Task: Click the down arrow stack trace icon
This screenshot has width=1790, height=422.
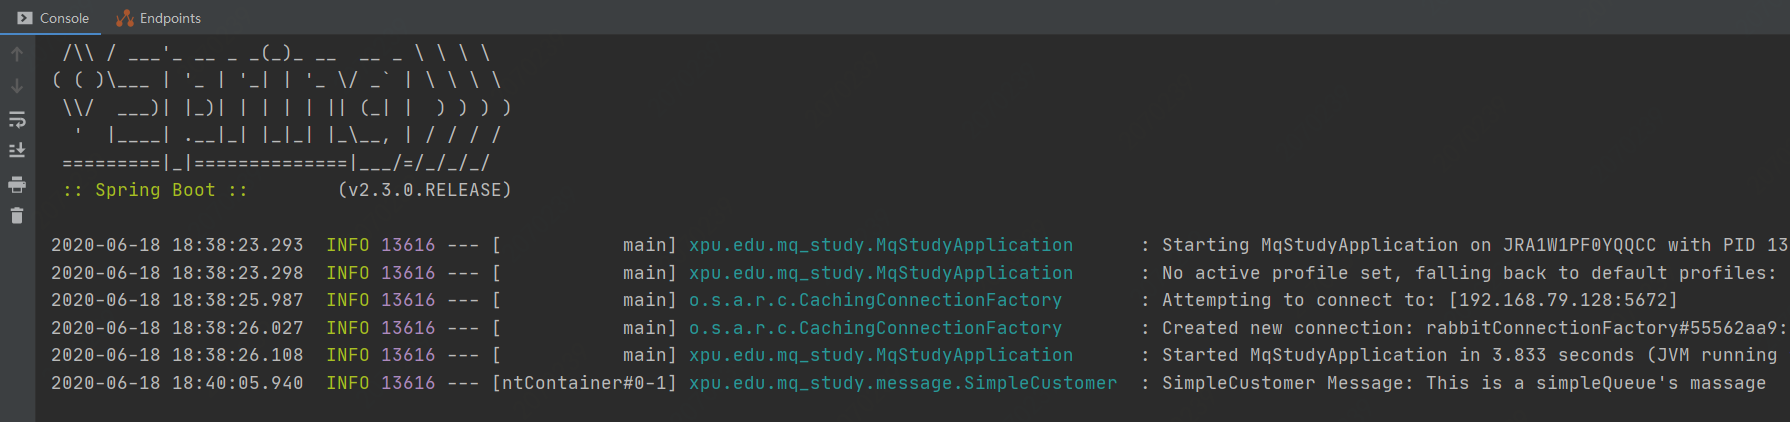Action: tap(17, 86)
